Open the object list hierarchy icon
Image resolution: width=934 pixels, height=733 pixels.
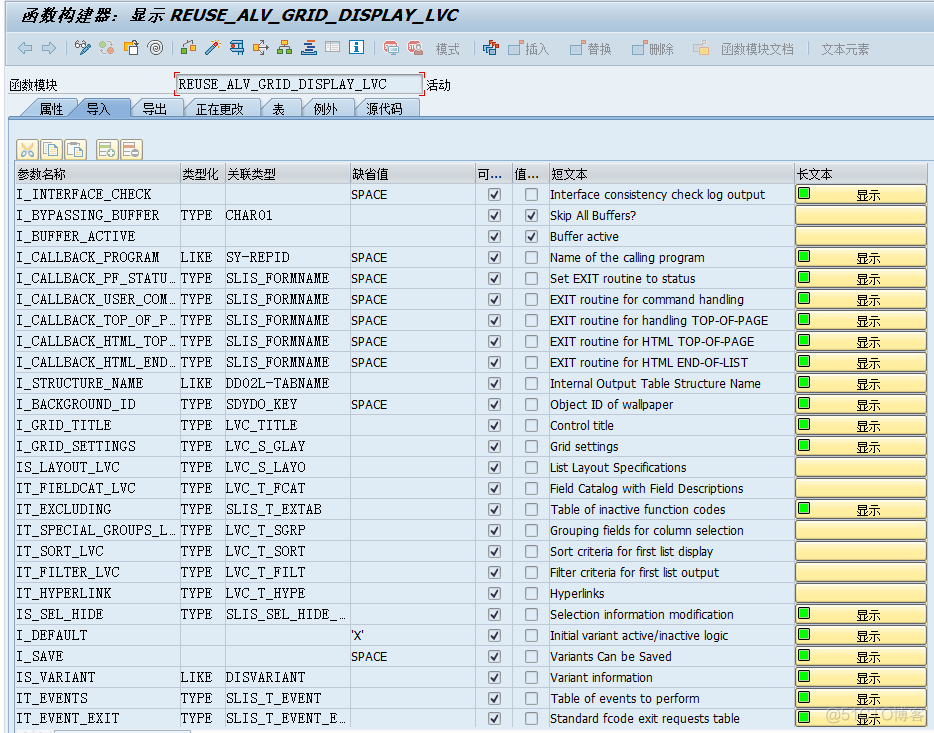click(x=285, y=48)
